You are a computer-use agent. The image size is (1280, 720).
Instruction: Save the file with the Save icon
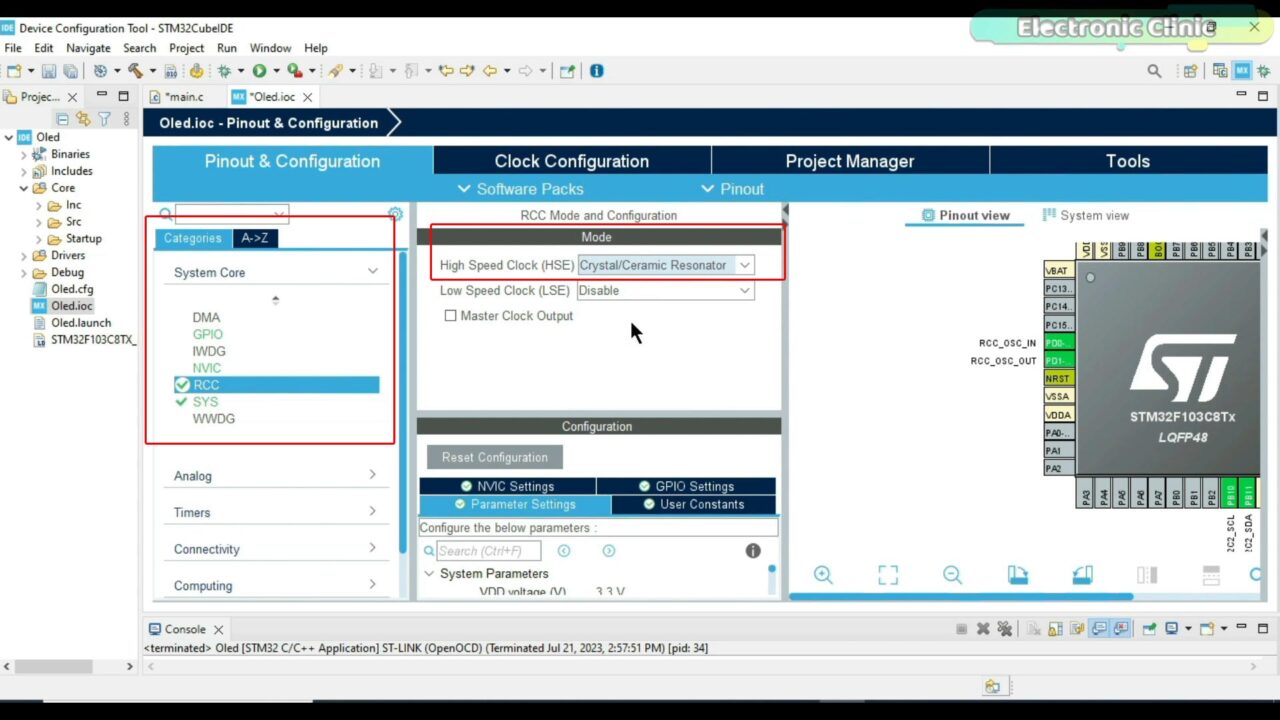[48, 71]
